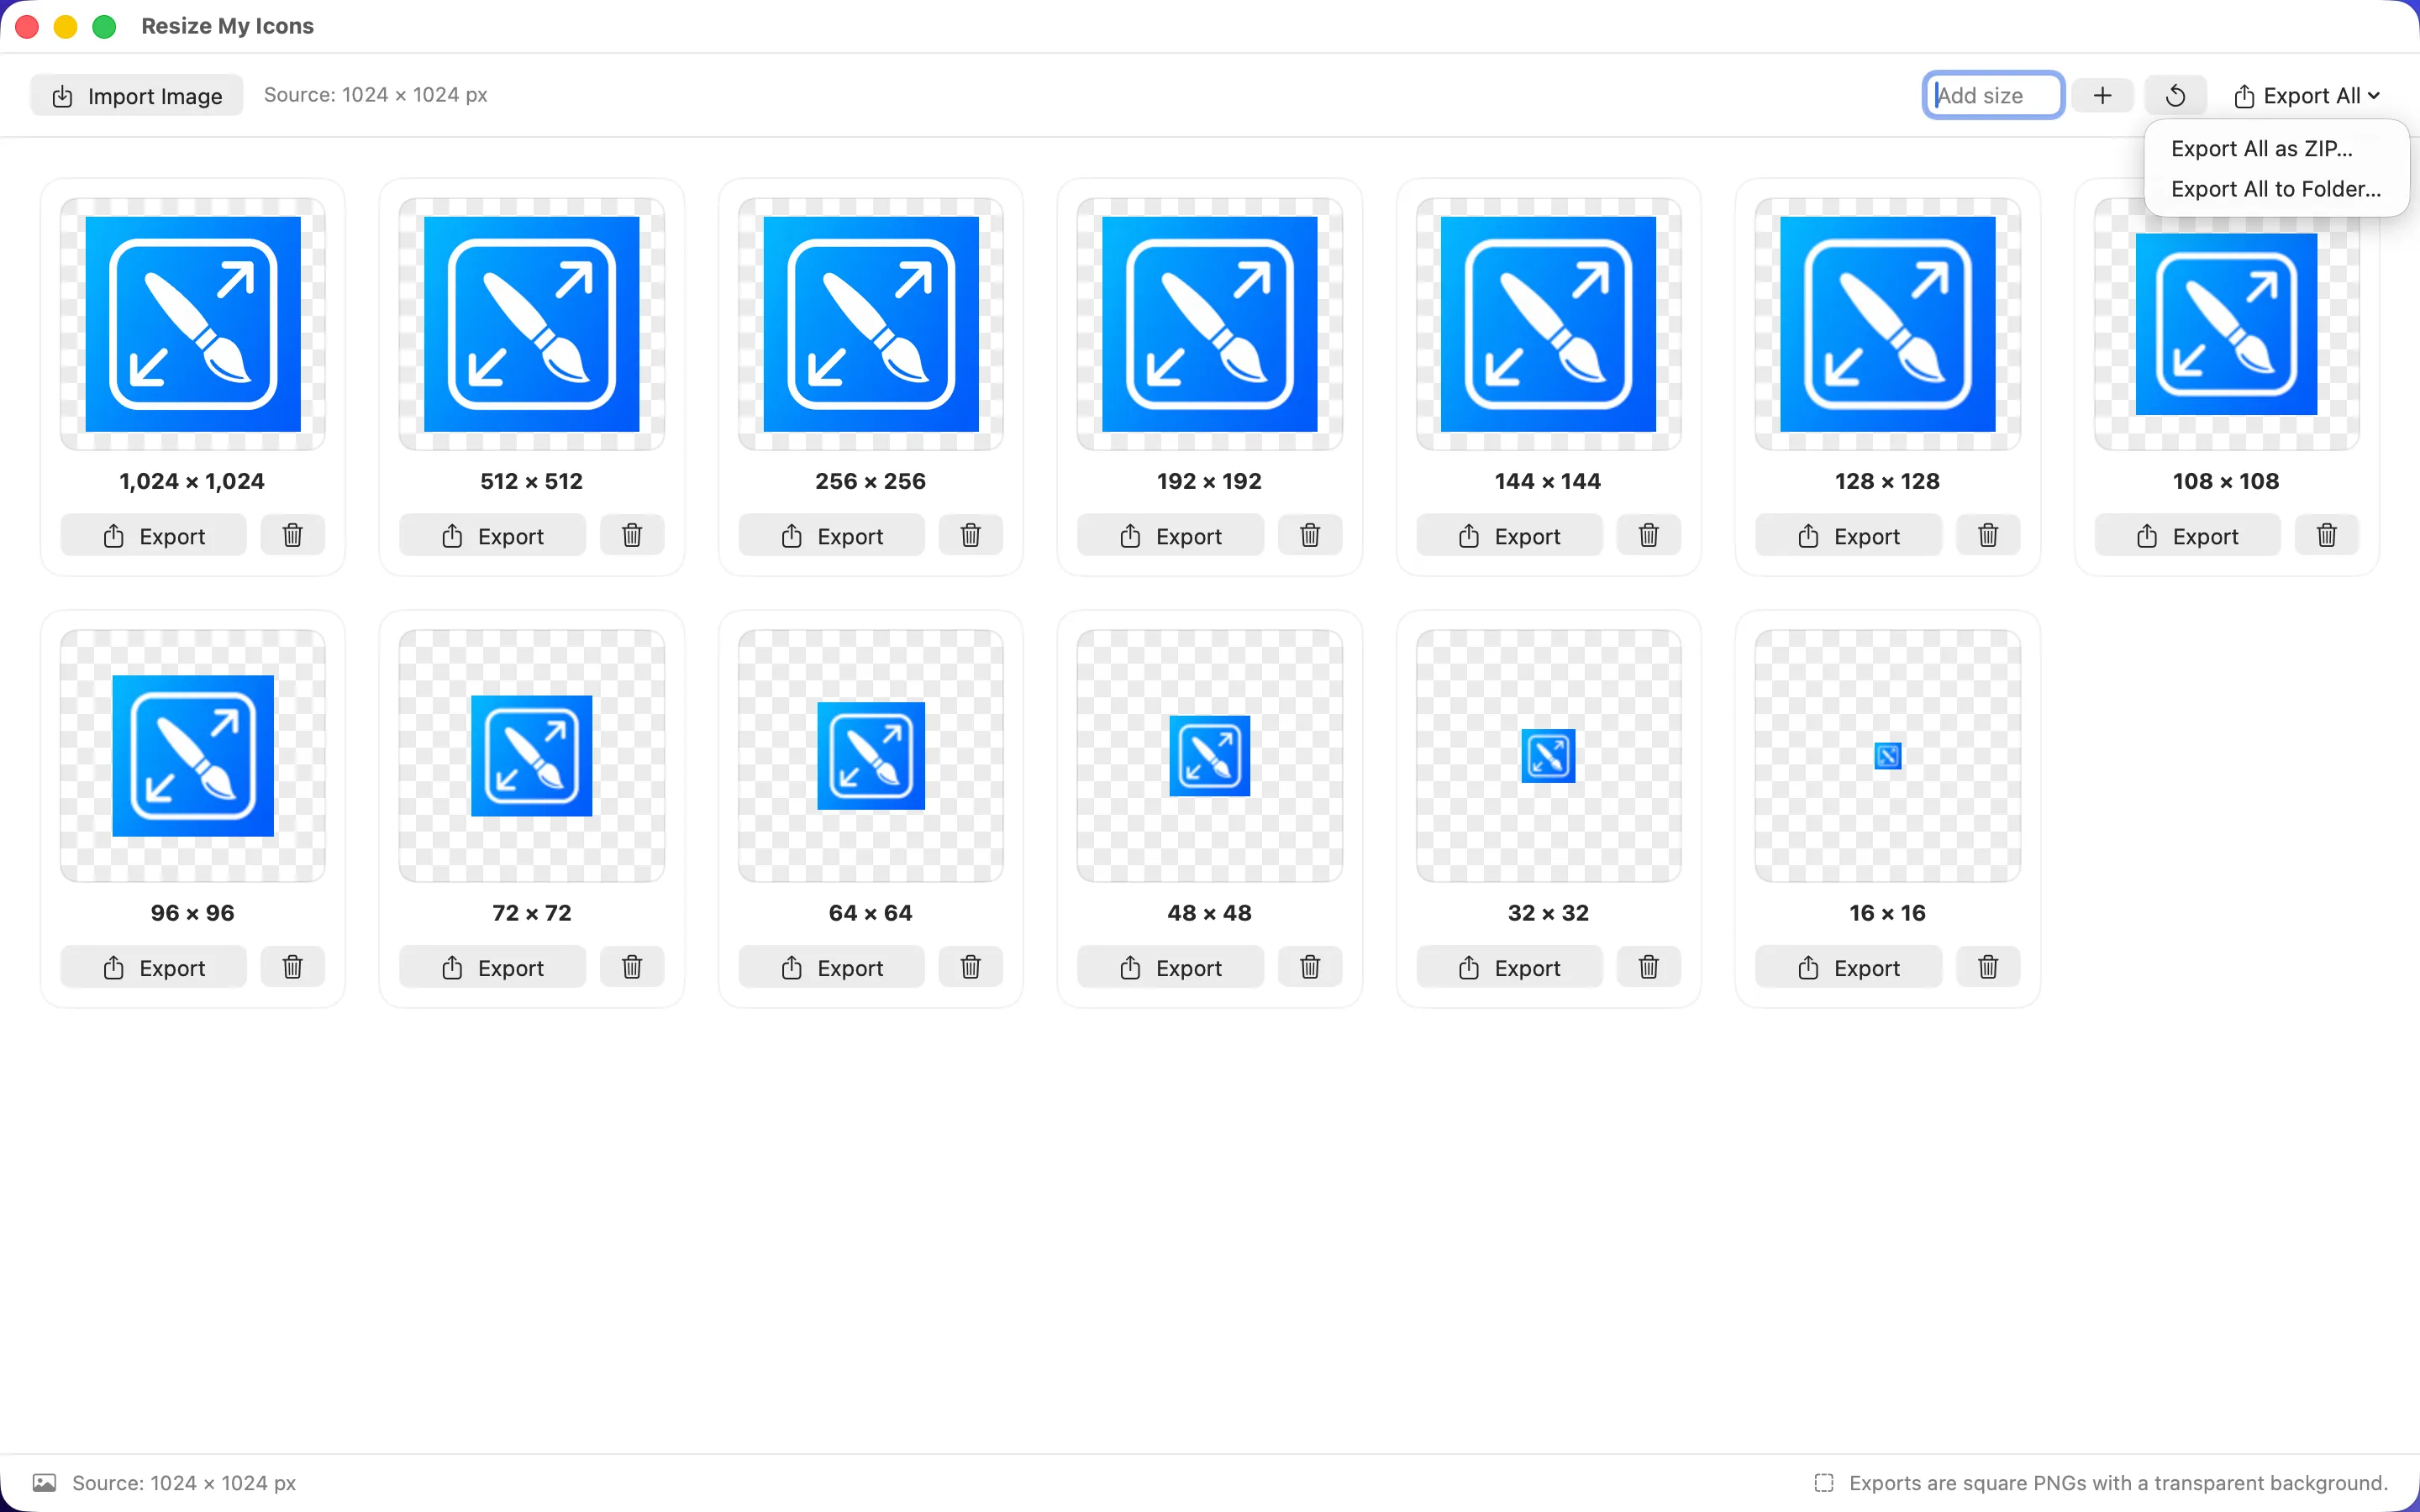Delete the 144 × 144 size card
This screenshot has height=1512, width=2420.
(1649, 536)
